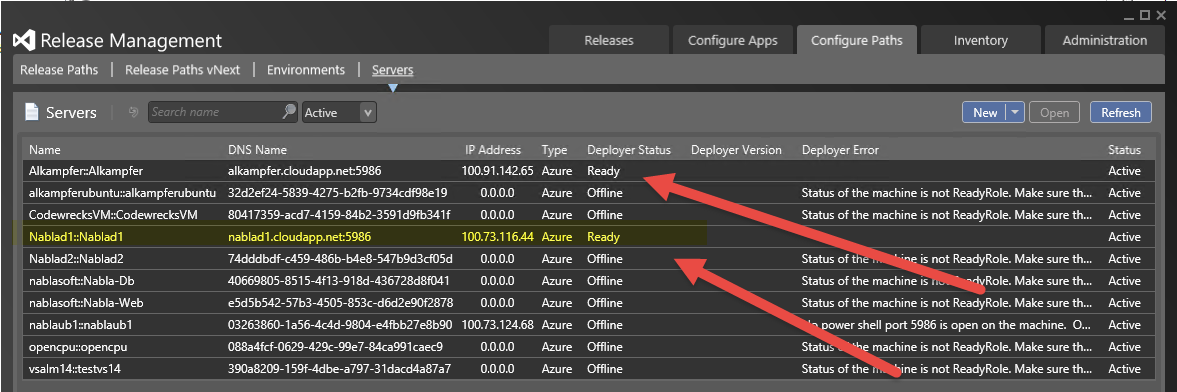The width and height of the screenshot is (1177, 392).
Task: Click Active status in vsalm14 row
Action: point(1124,369)
